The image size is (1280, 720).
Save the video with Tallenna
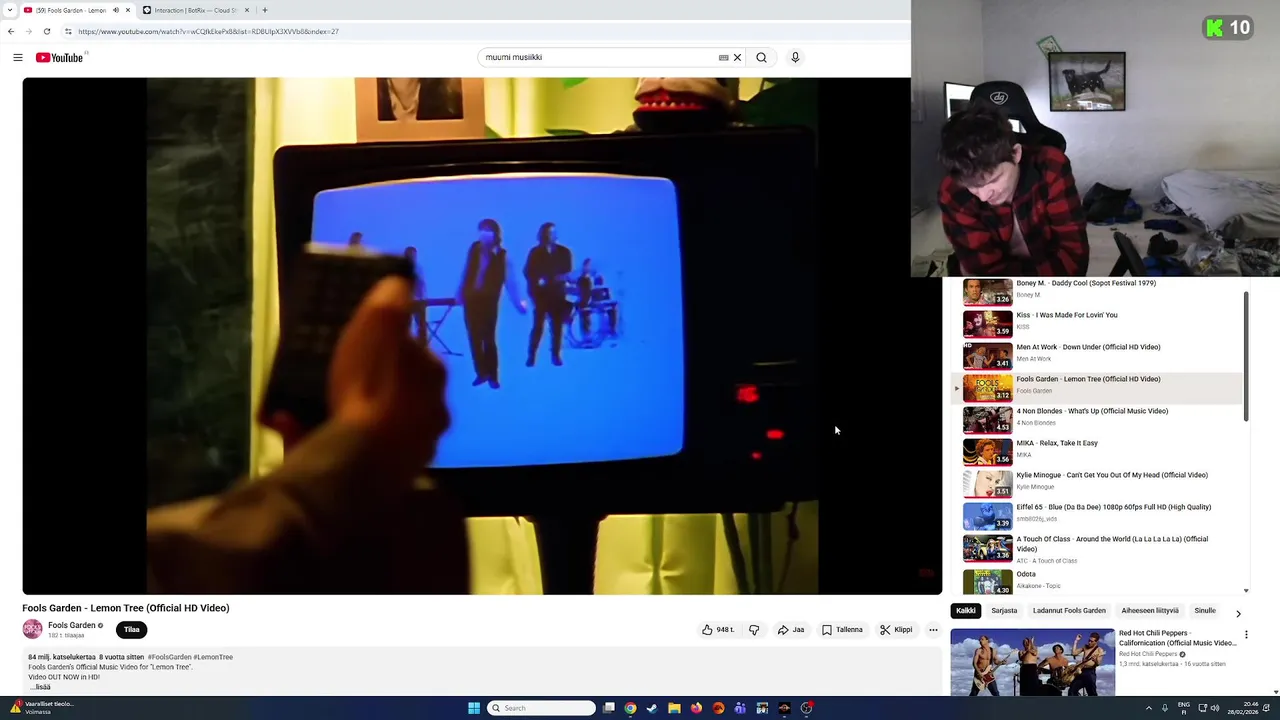tap(842, 629)
